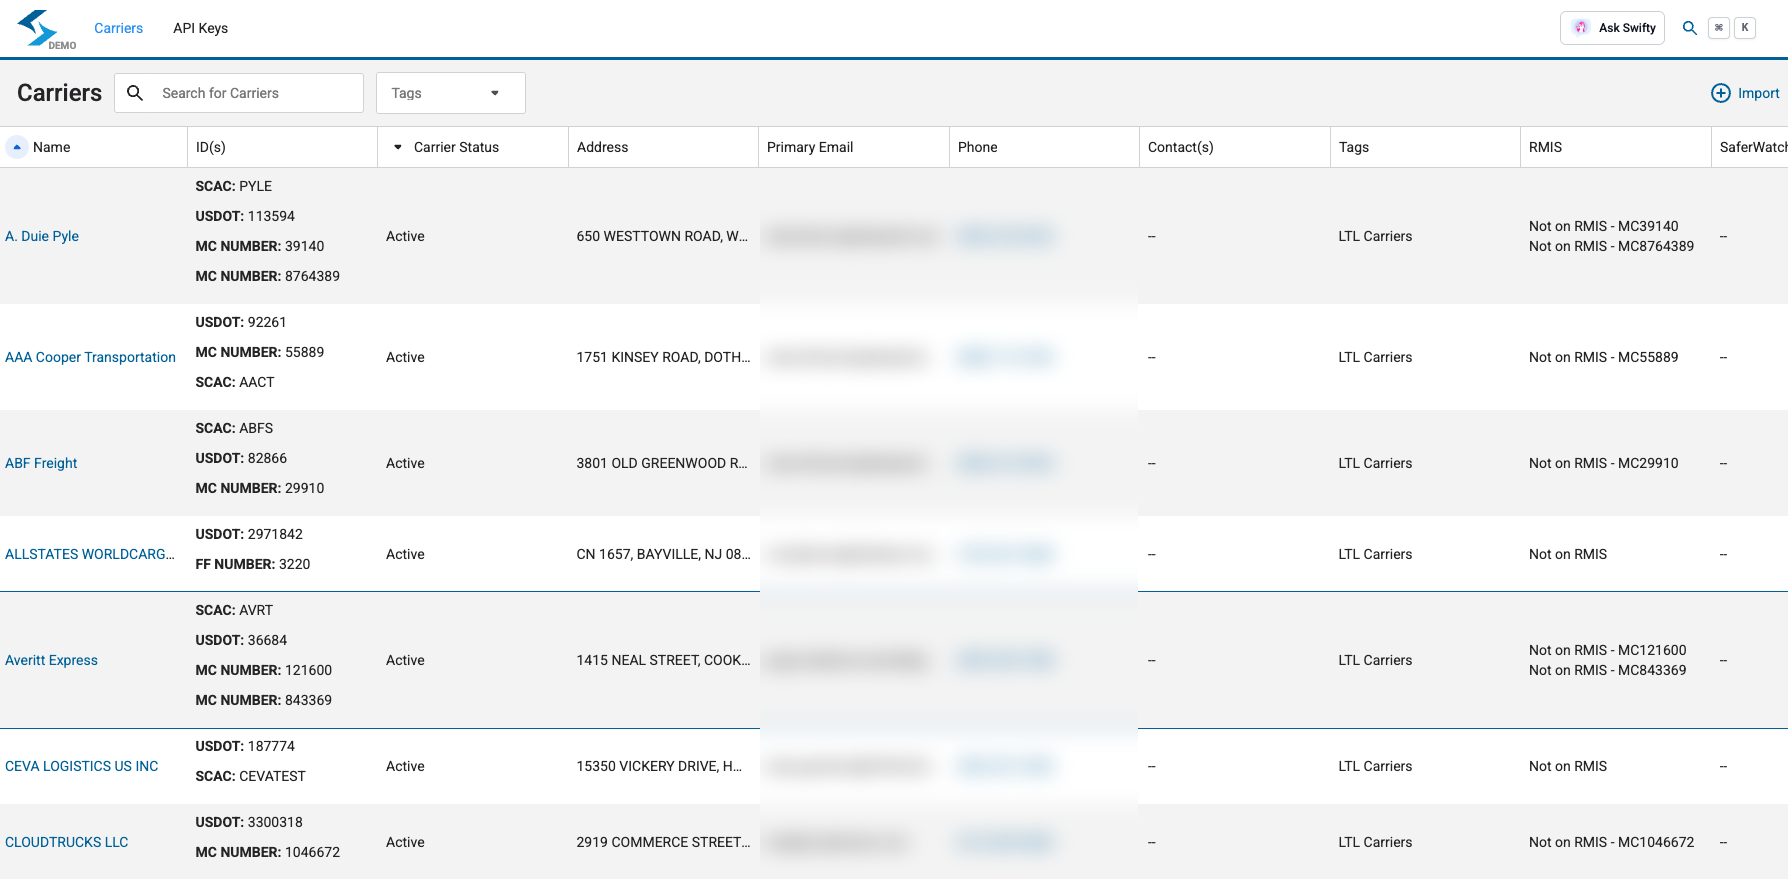Click address 1751 KINSEY ROAD, DOTH...

tap(663, 357)
